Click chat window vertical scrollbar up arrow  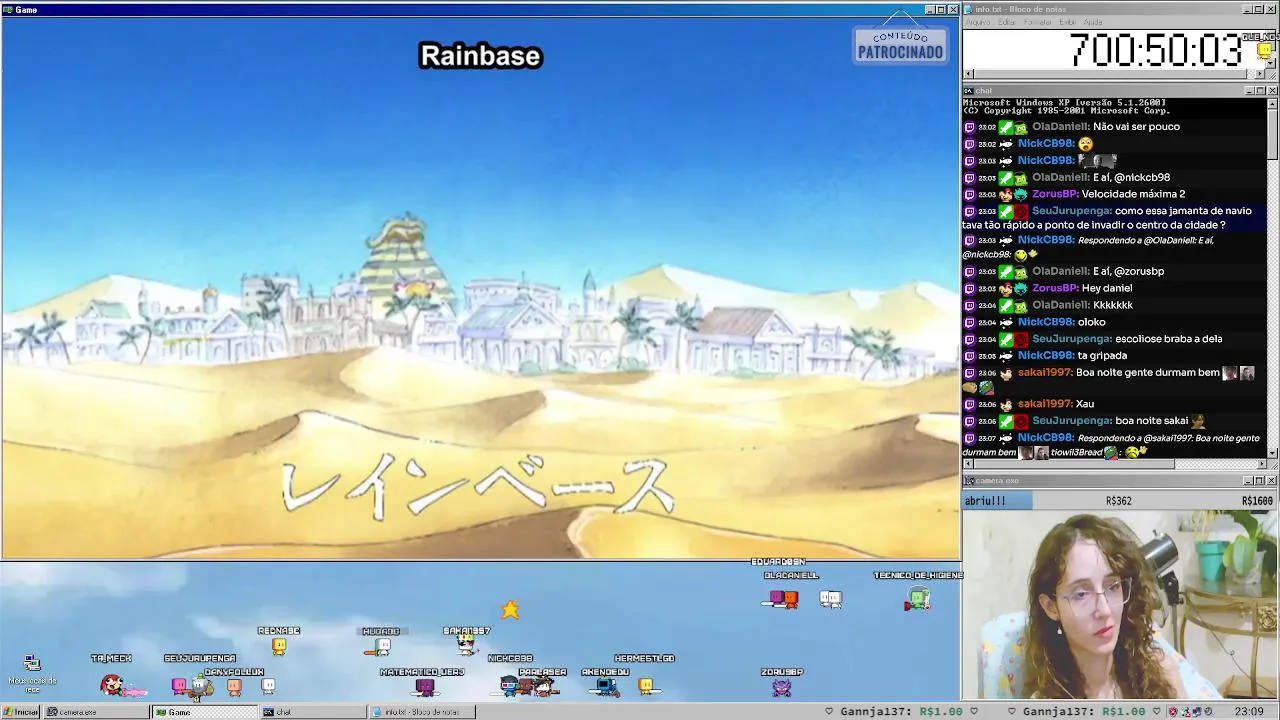pos(1272,103)
